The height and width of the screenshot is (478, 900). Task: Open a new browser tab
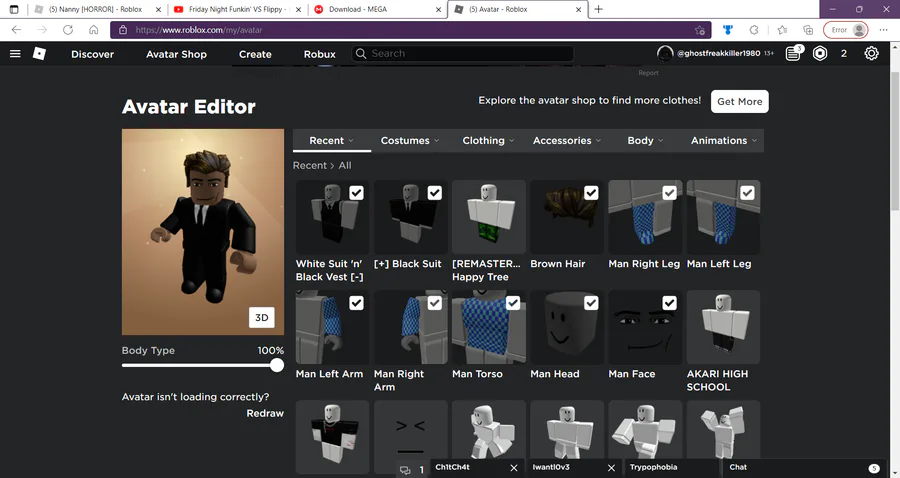pos(598,9)
